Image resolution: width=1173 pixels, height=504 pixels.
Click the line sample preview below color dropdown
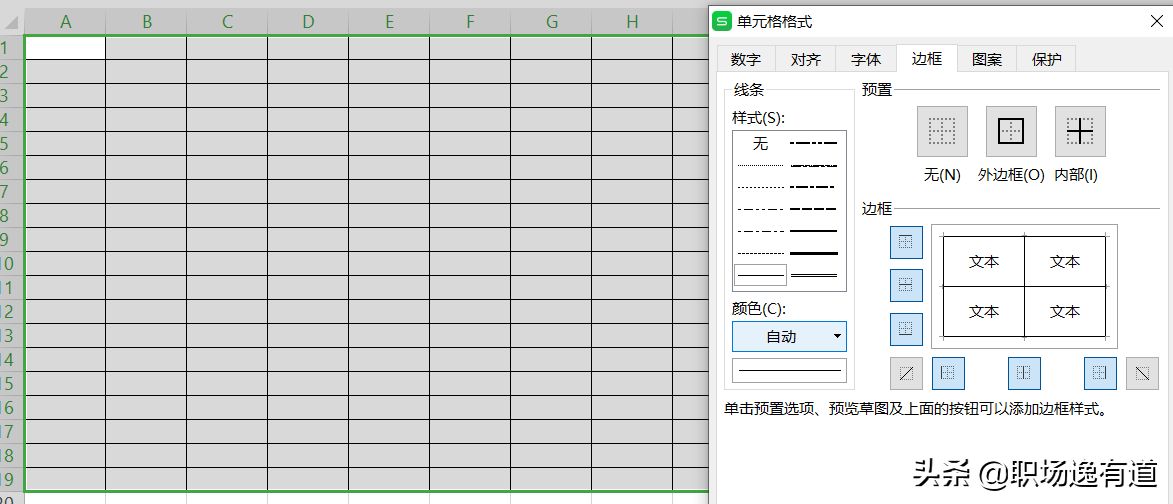[x=789, y=370]
